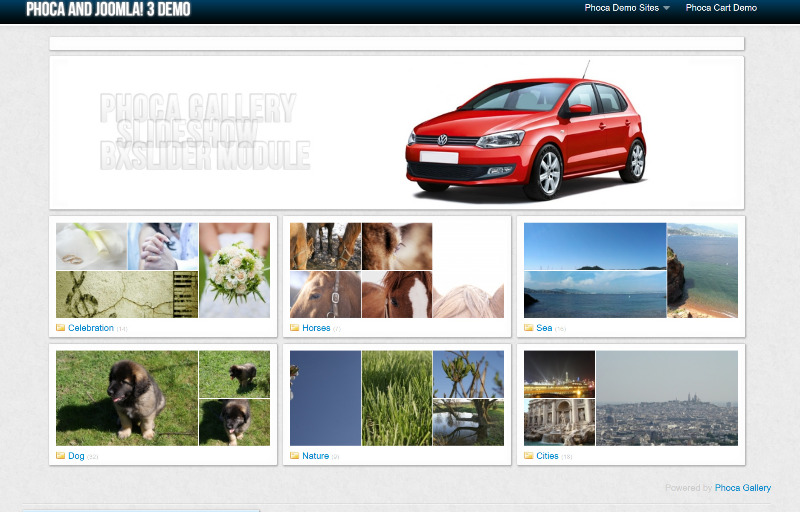This screenshot has width=800, height=512.
Task: Open the Dog category link
Action: pyautogui.click(x=76, y=456)
